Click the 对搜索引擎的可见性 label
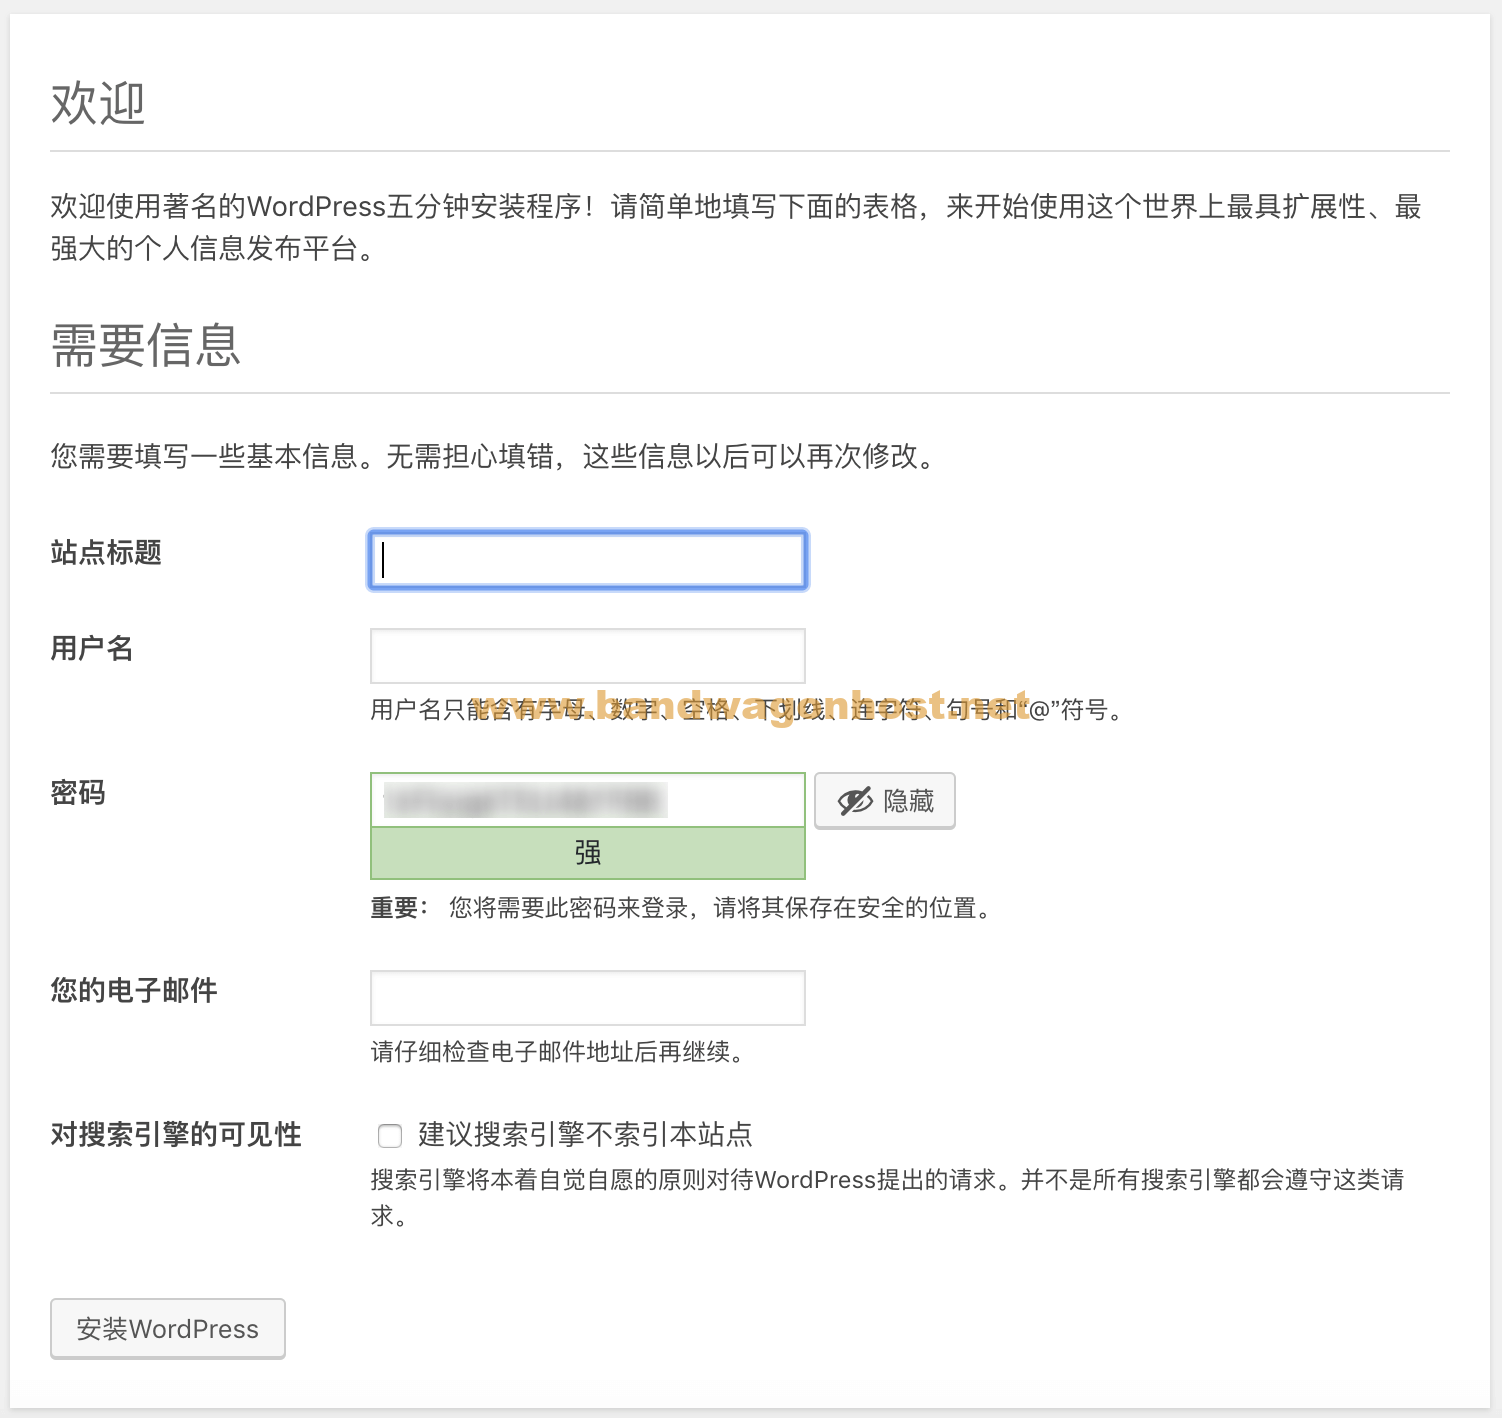1502x1418 pixels. 176,1134
